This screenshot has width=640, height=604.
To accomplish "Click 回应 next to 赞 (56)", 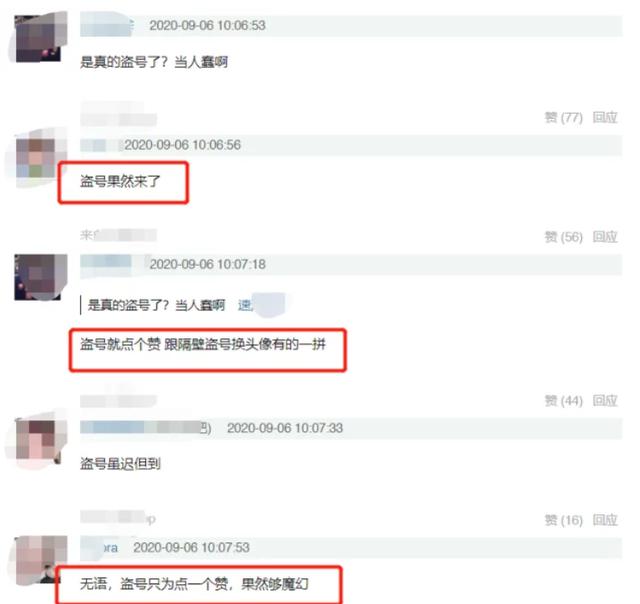I will coord(605,237).
